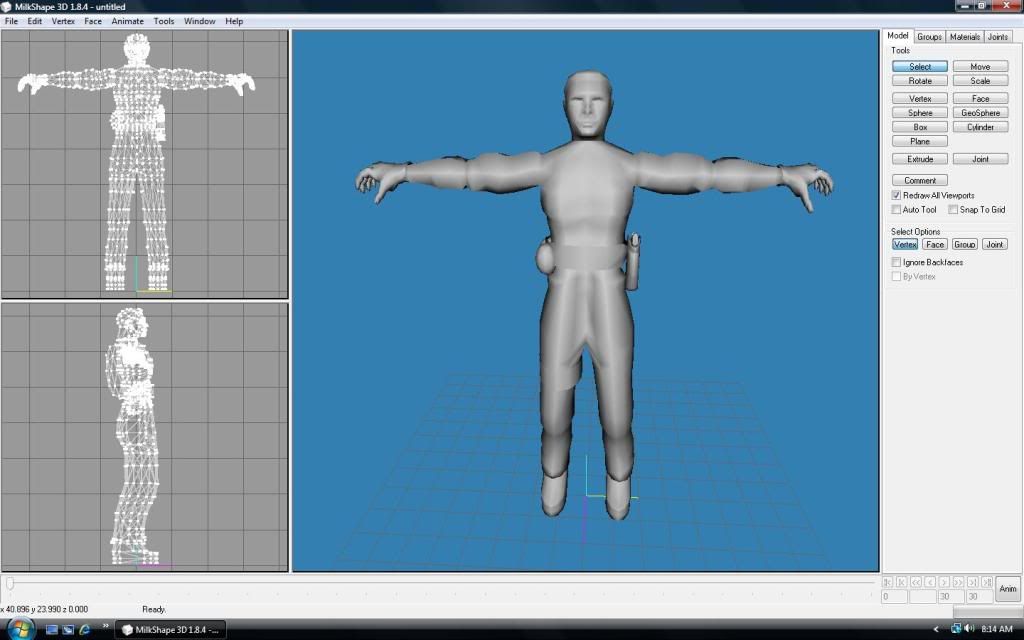
Task: Activate the Move tool
Action: (980, 67)
